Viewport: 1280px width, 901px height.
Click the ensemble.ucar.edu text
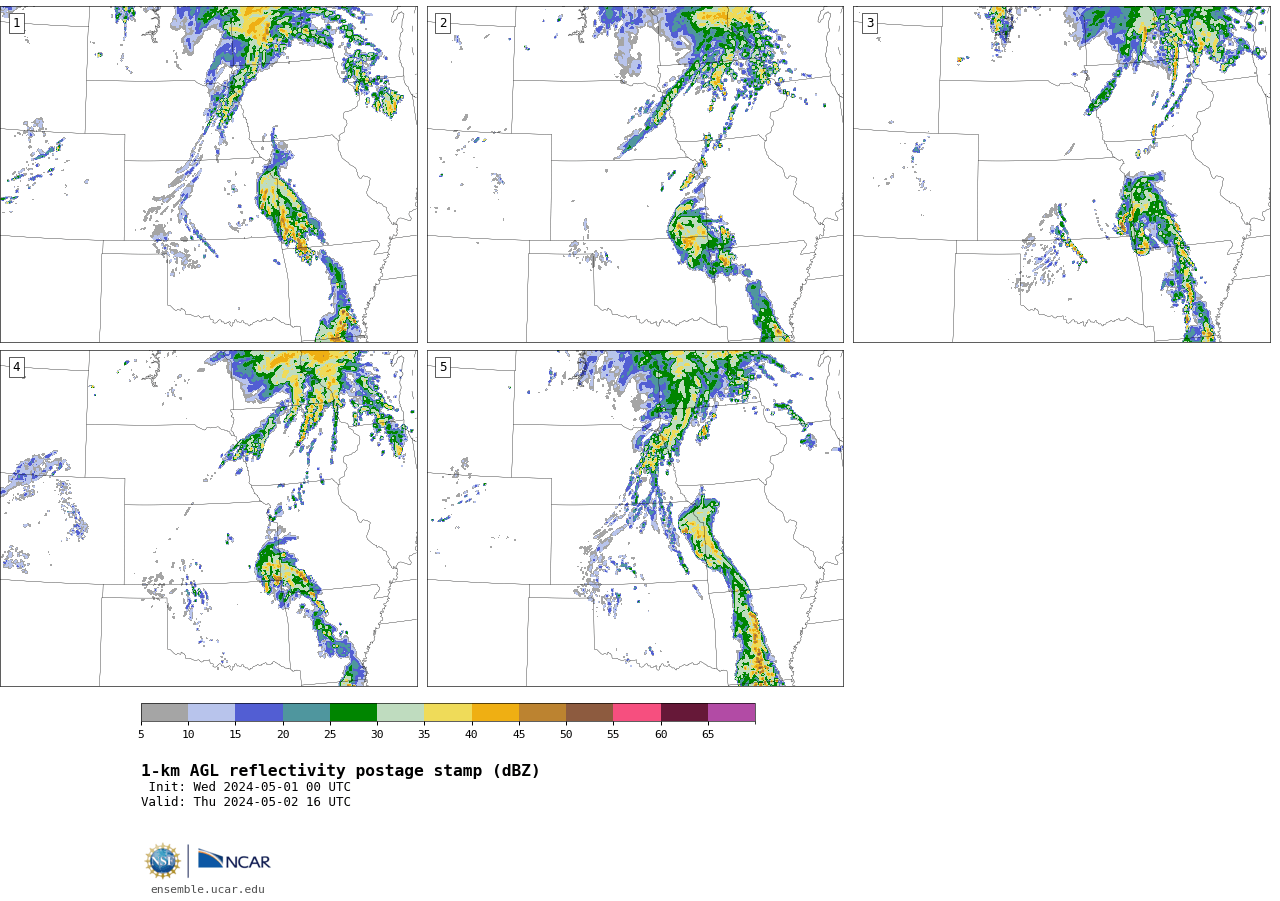[208, 890]
